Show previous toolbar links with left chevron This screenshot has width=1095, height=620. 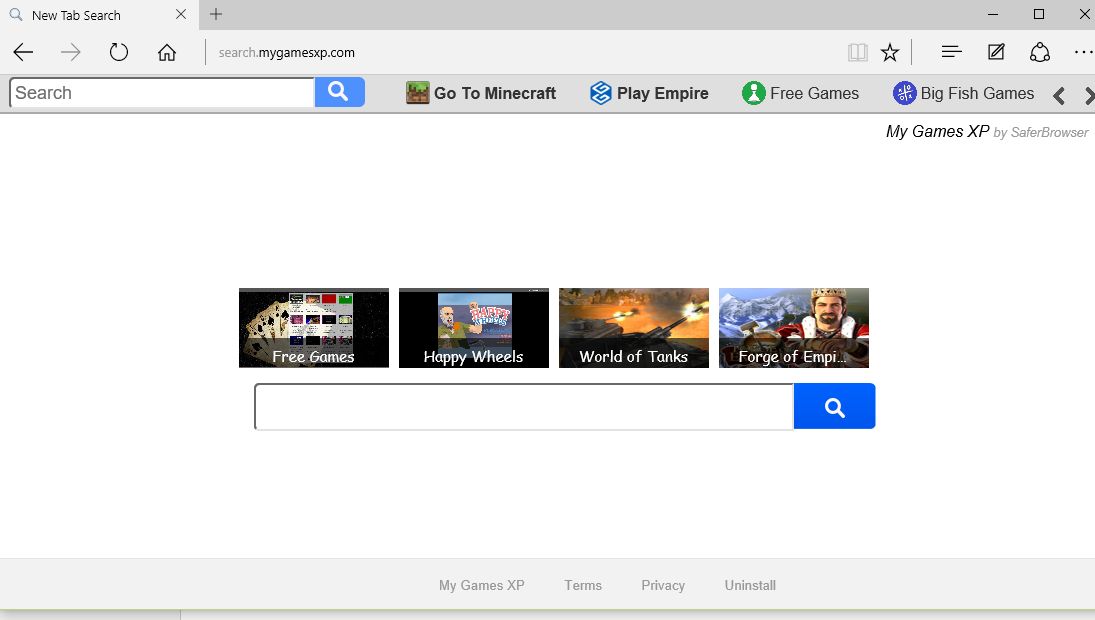click(x=1059, y=96)
